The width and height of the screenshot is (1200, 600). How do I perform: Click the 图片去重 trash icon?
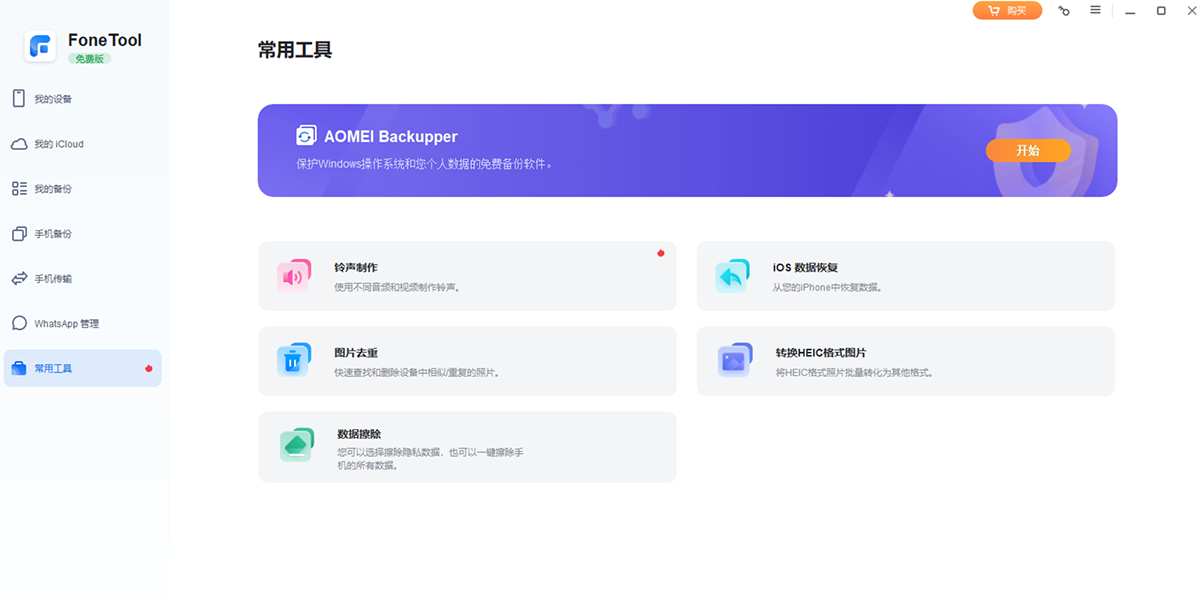point(294,360)
